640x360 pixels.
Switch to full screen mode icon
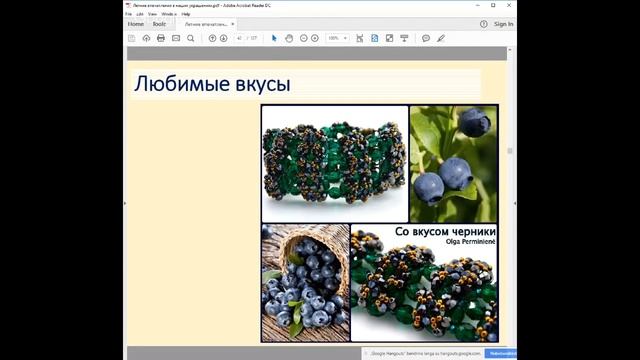[389, 38]
